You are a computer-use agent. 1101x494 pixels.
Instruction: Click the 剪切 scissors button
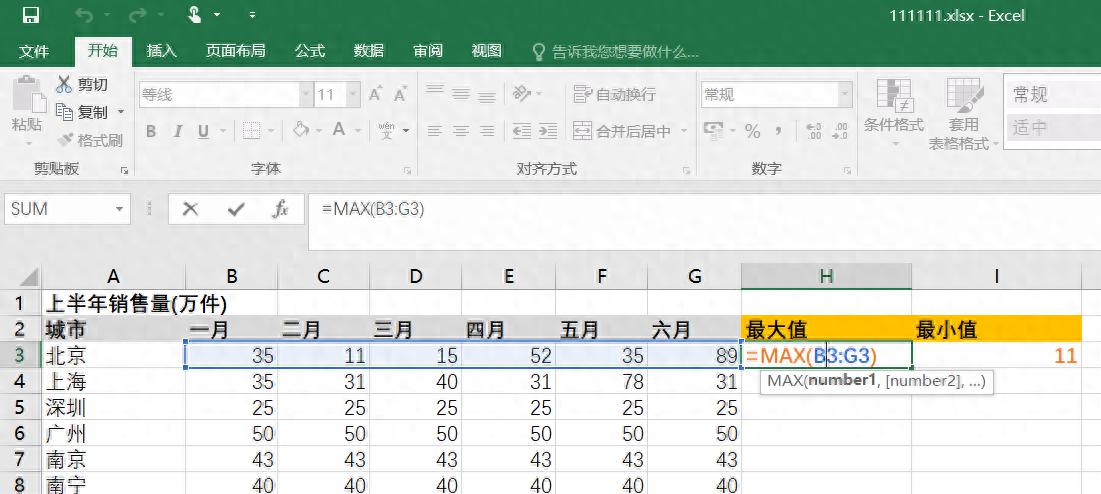point(83,85)
